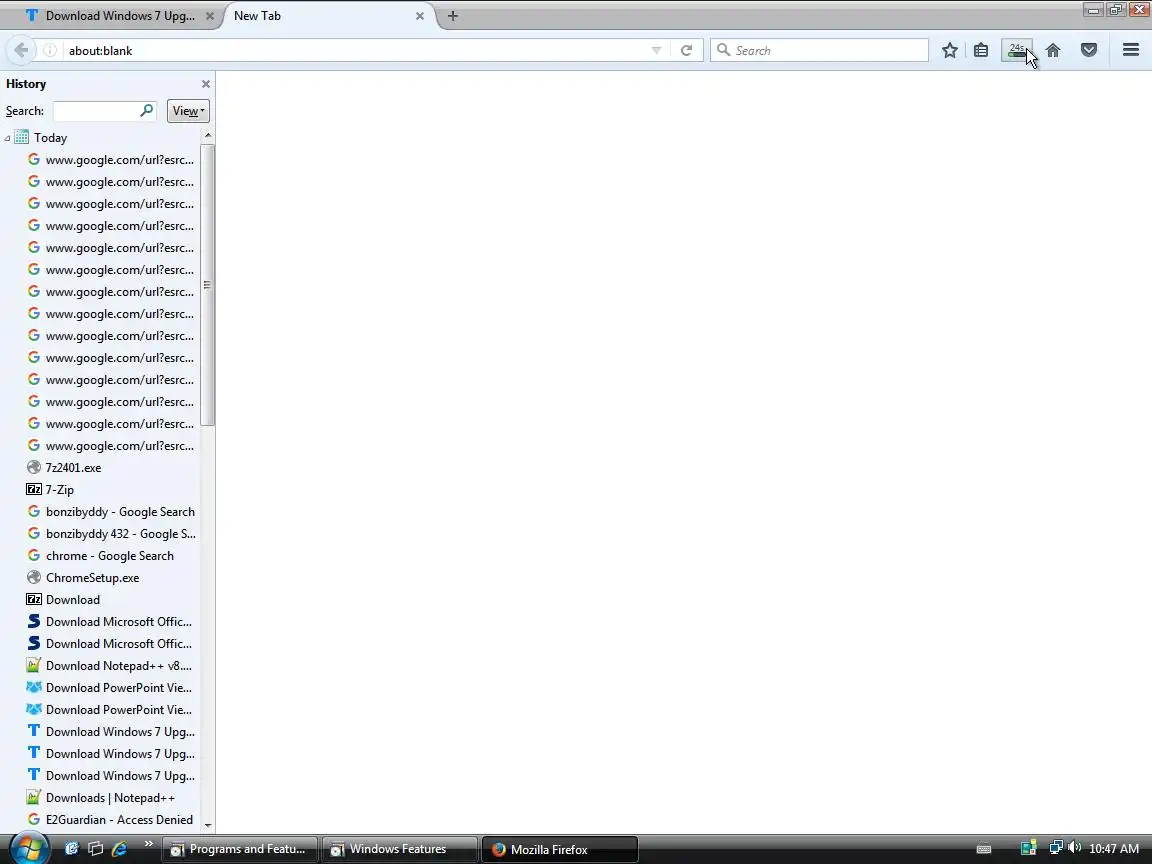The image size is (1152, 864).
Task: Click the History list scroll up arrow
Action: coord(208,135)
